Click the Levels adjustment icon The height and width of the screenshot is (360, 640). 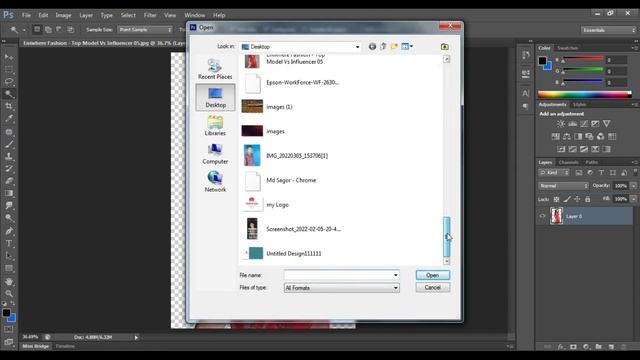point(573,124)
